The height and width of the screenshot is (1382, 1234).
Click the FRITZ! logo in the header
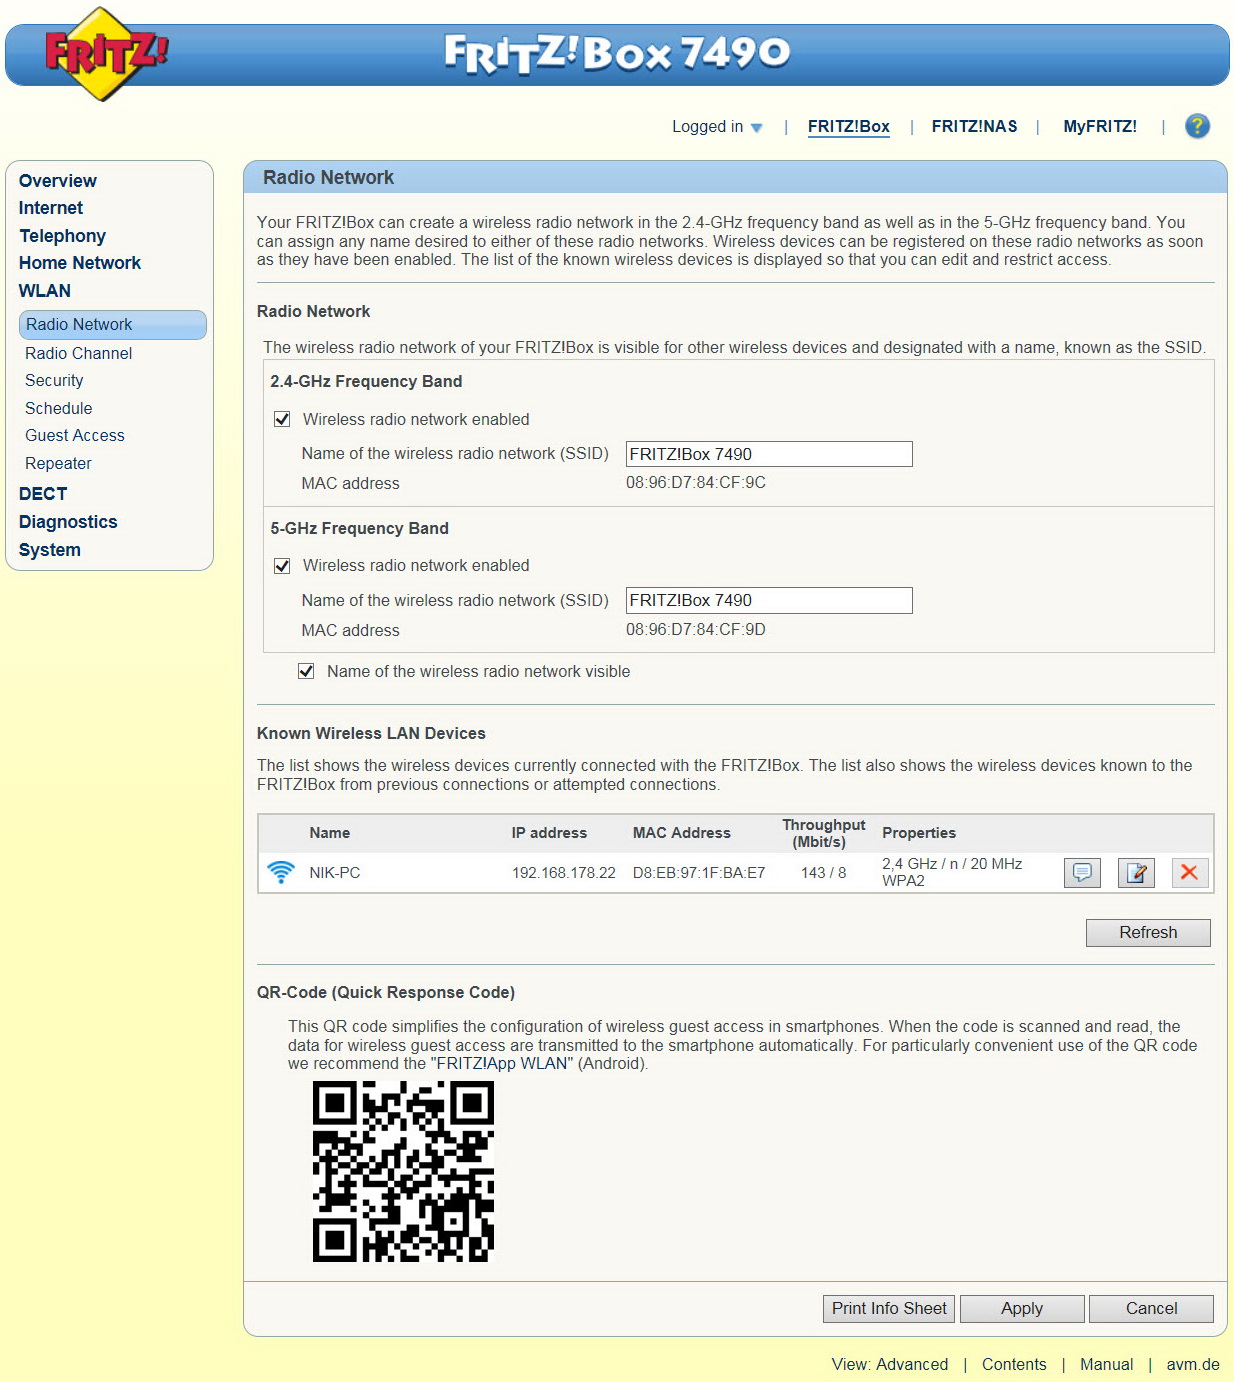(x=106, y=54)
